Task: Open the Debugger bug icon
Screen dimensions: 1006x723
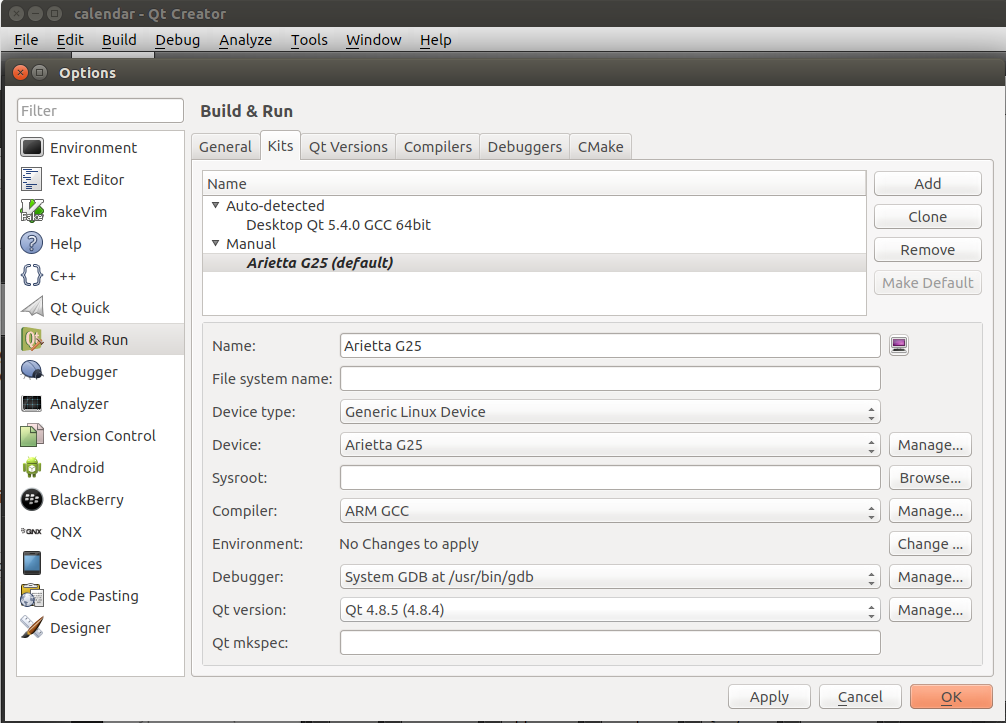Action: coord(31,371)
